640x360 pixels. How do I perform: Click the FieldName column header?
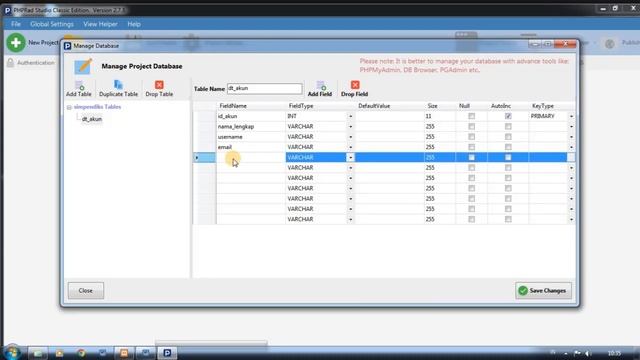click(233, 106)
